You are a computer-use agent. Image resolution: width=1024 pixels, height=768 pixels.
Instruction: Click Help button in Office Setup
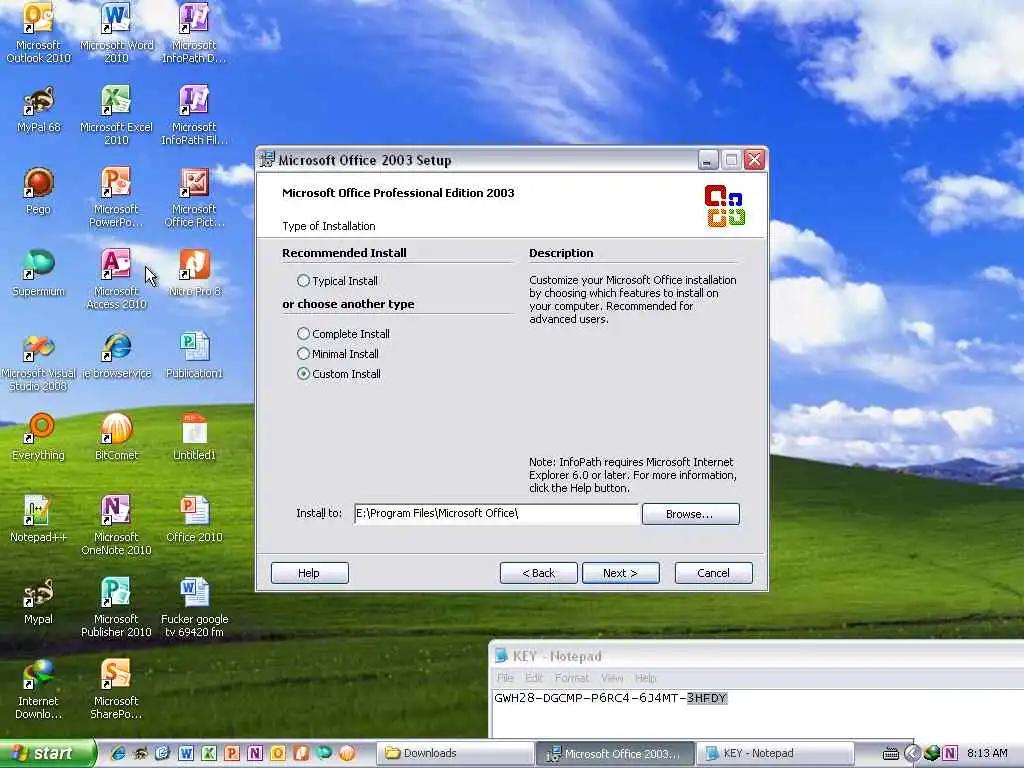click(309, 573)
